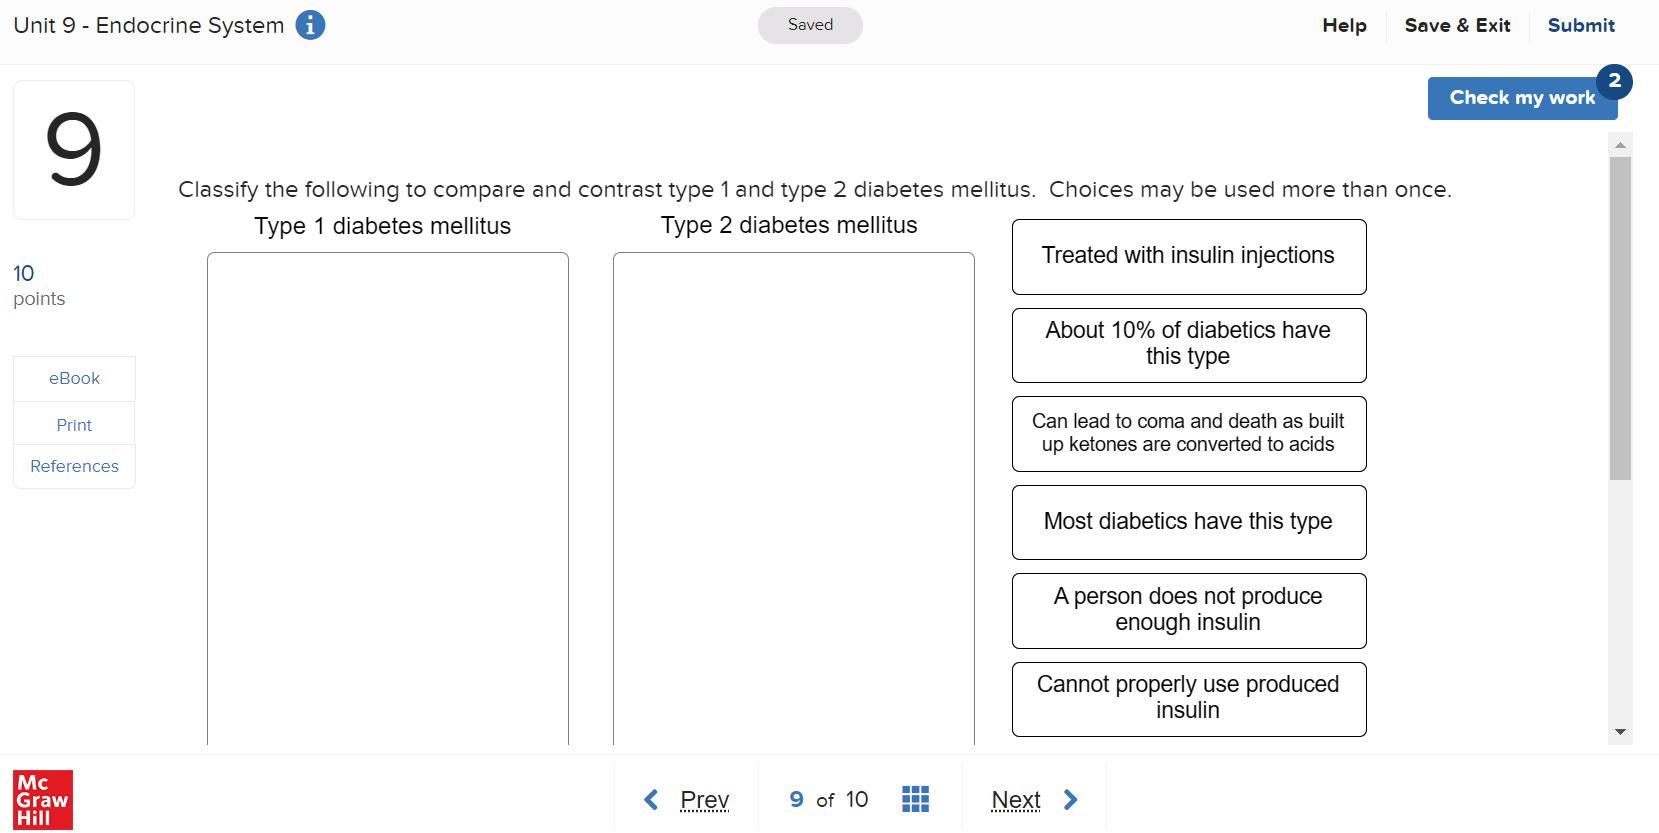Click the vertical scrollbar thumb

point(1621,318)
